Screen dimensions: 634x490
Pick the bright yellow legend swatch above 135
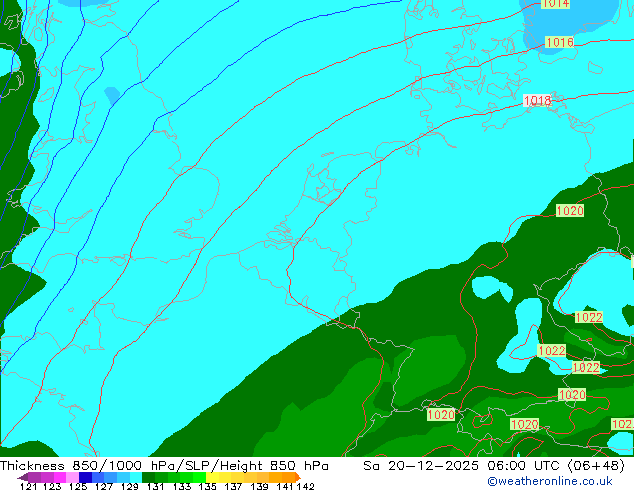point(212,477)
